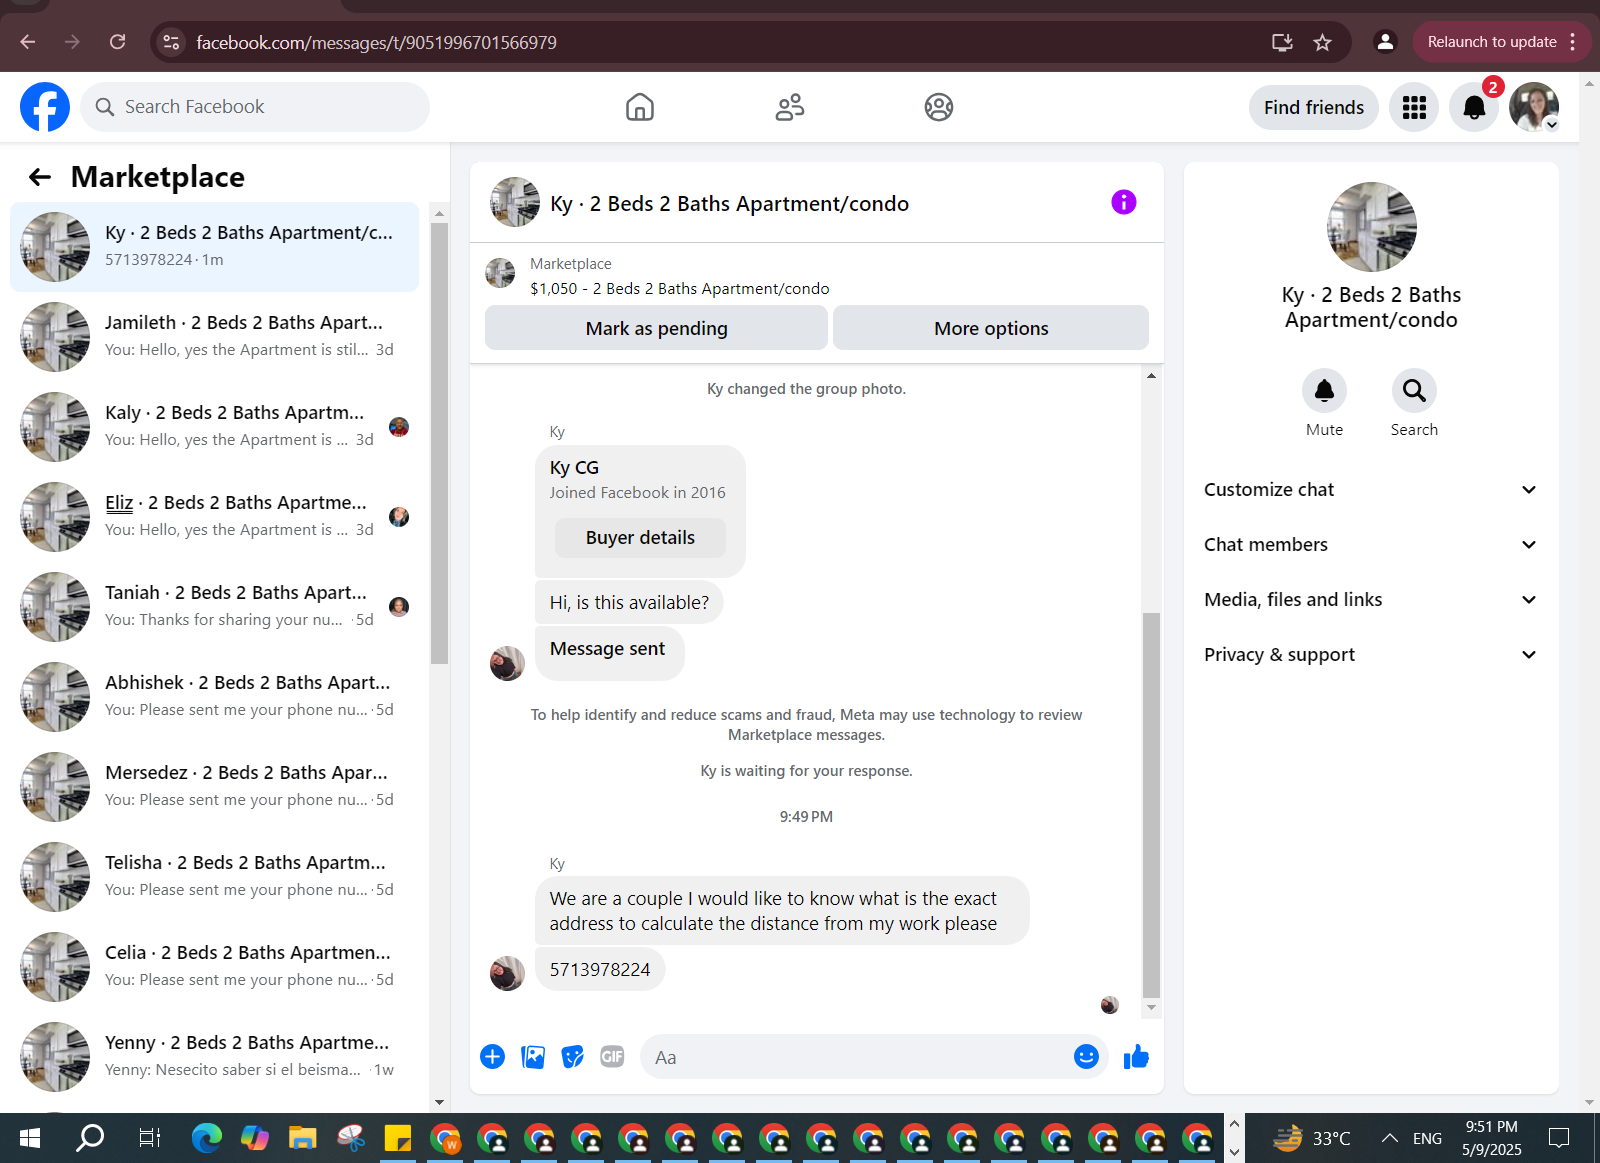This screenshot has width=1600, height=1163.
Task: Expand Media, files and links section
Action: (1371, 600)
